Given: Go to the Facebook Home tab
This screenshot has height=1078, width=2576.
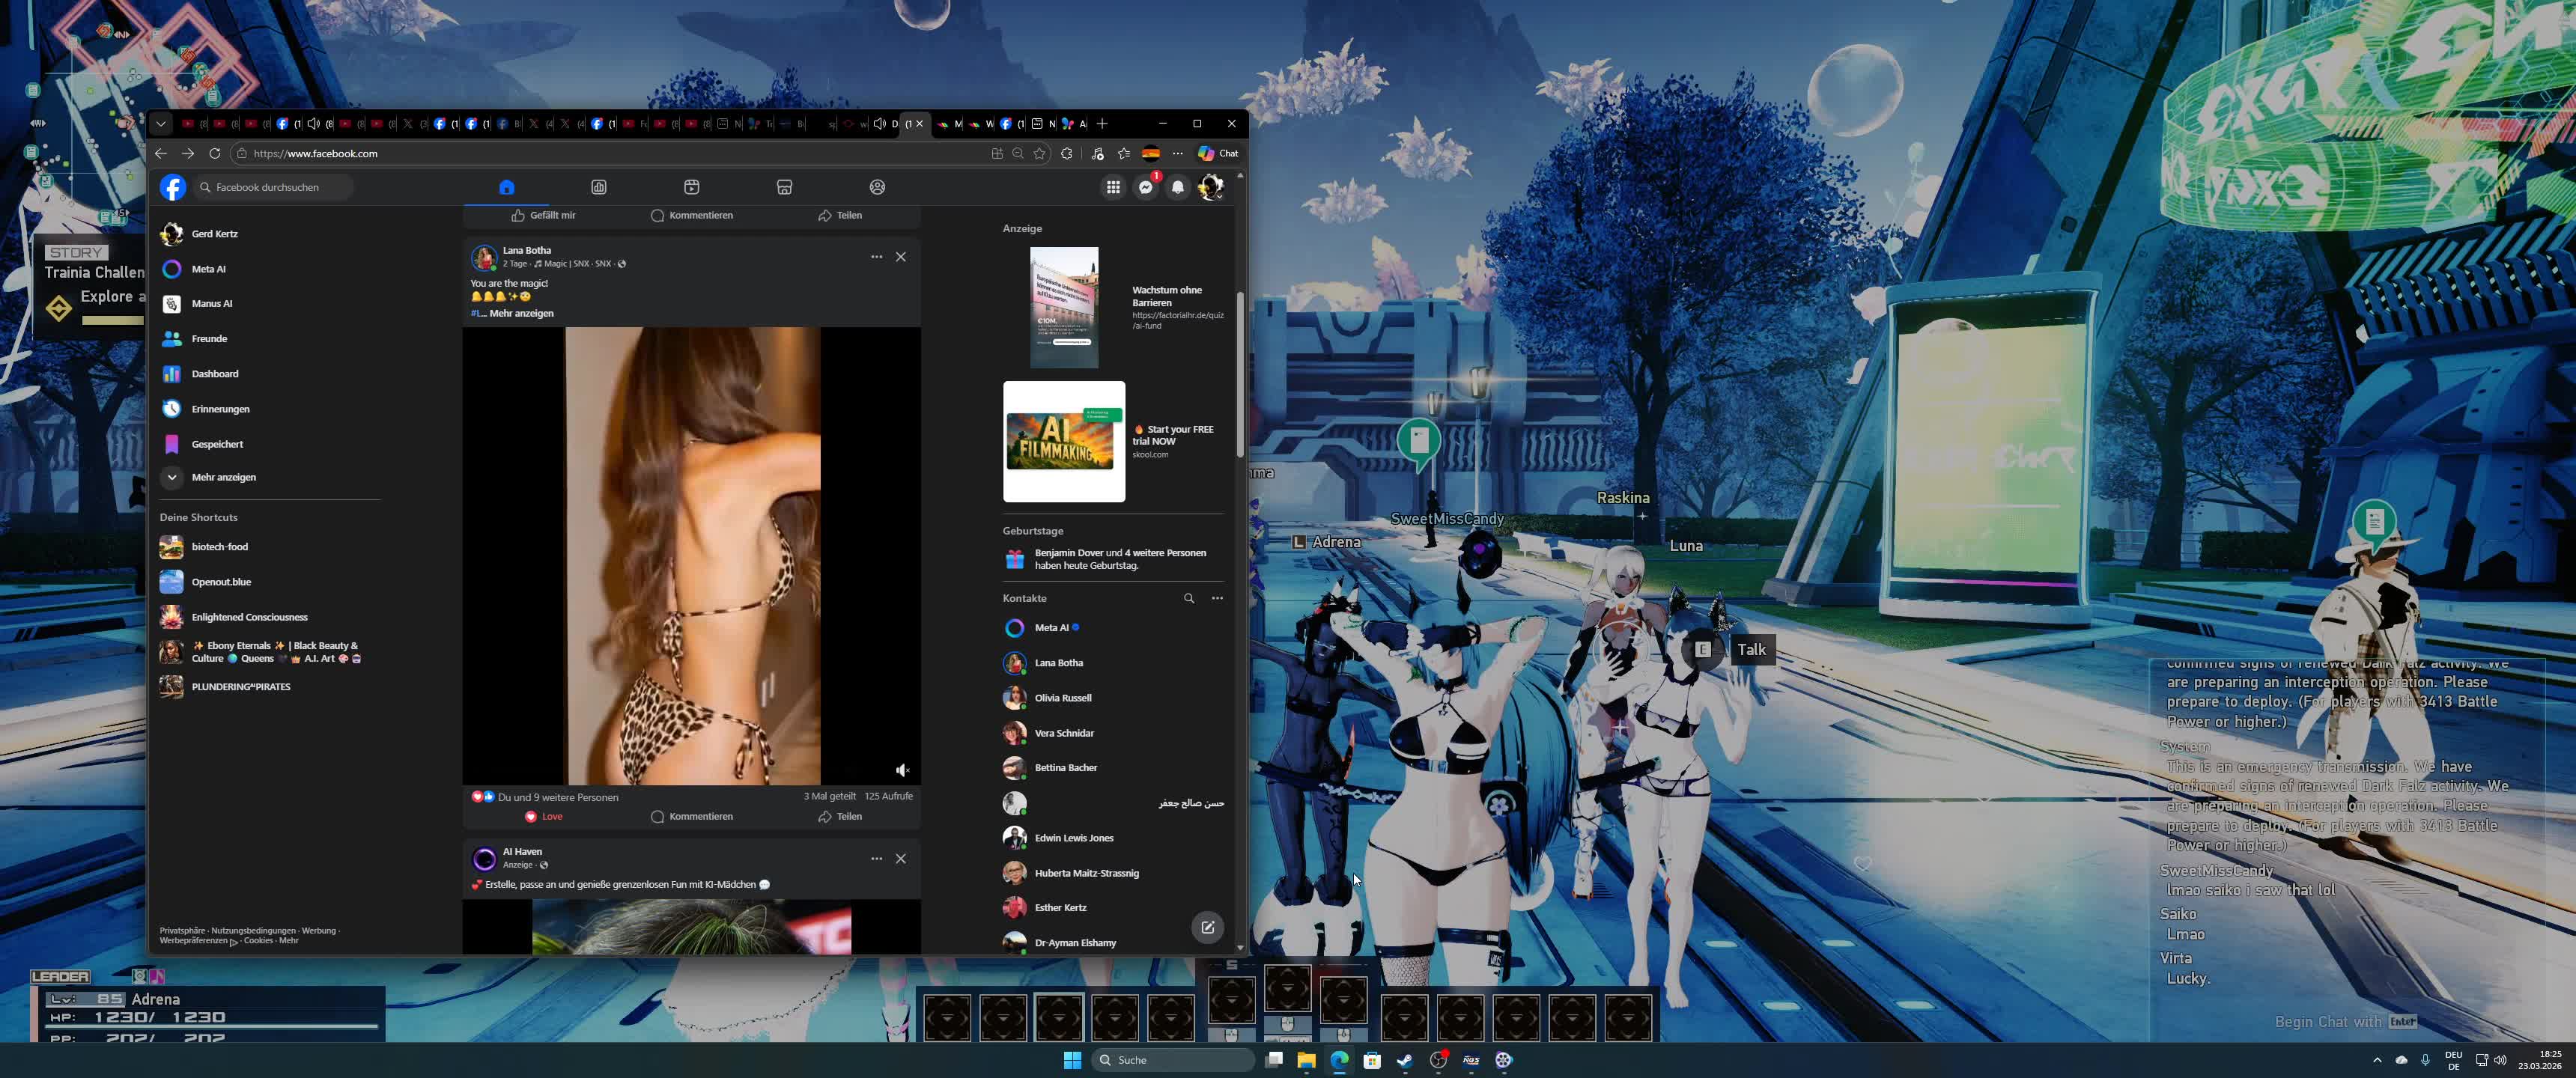Looking at the screenshot, I should point(506,187).
